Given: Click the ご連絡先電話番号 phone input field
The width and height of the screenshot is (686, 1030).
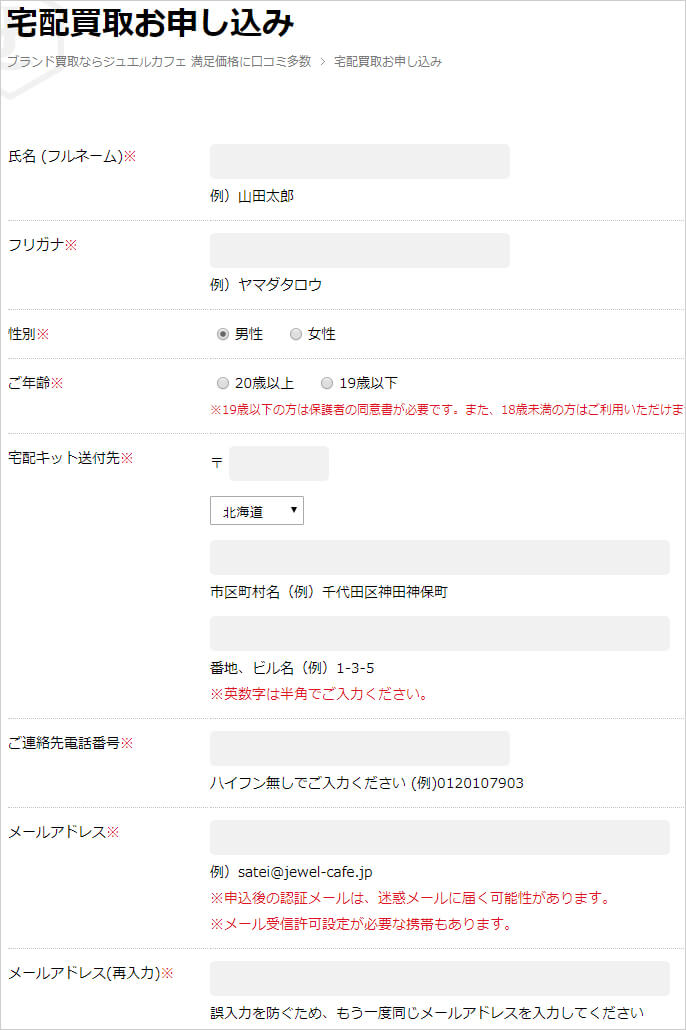Looking at the screenshot, I should click(x=359, y=748).
